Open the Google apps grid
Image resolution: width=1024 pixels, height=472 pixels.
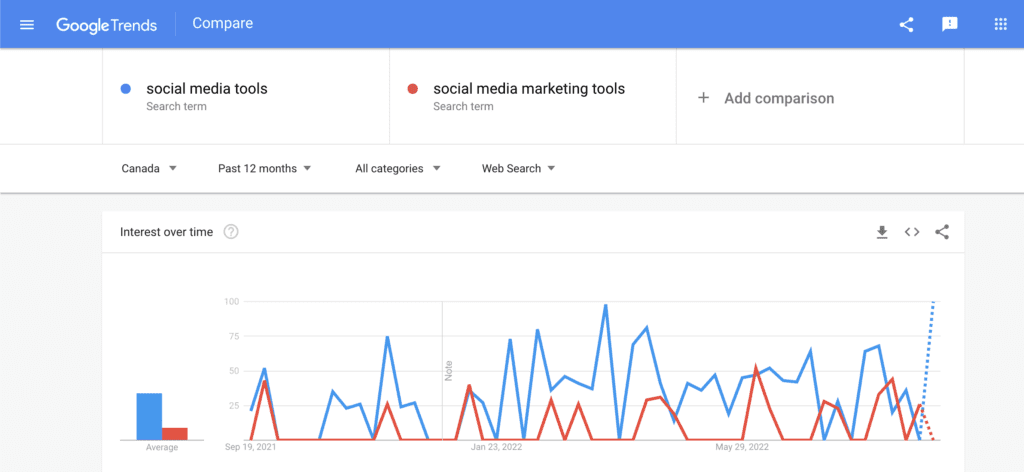click(1000, 24)
